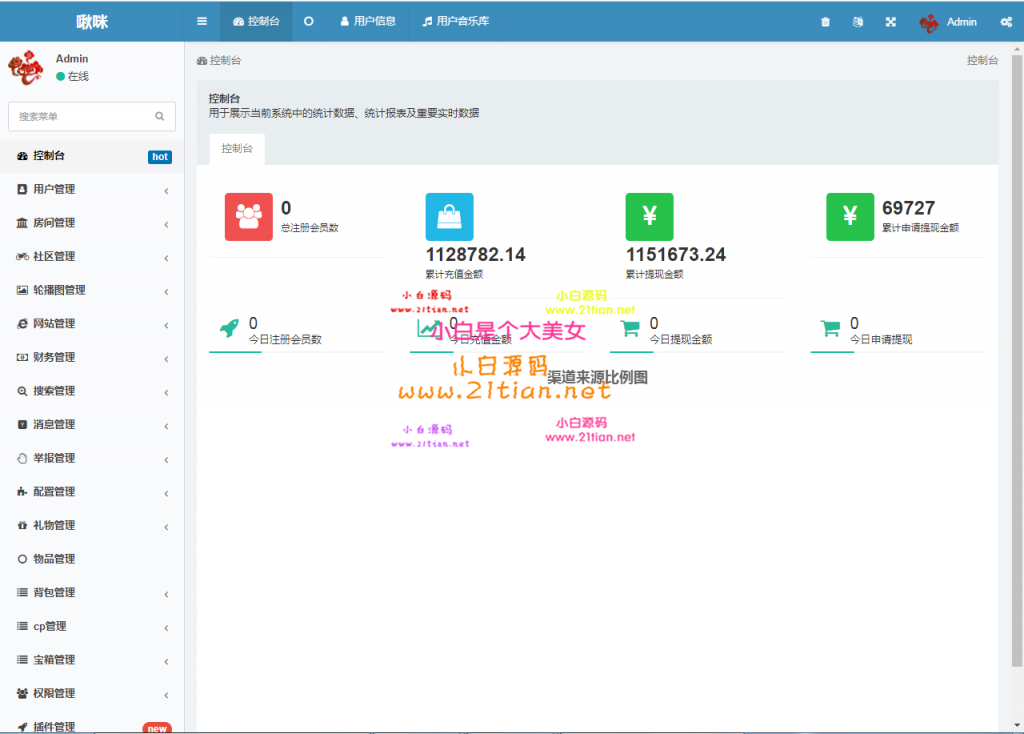Click the 权限管理 group icon in the sidebar
This screenshot has width=1024, height=734.
(22, 694)
